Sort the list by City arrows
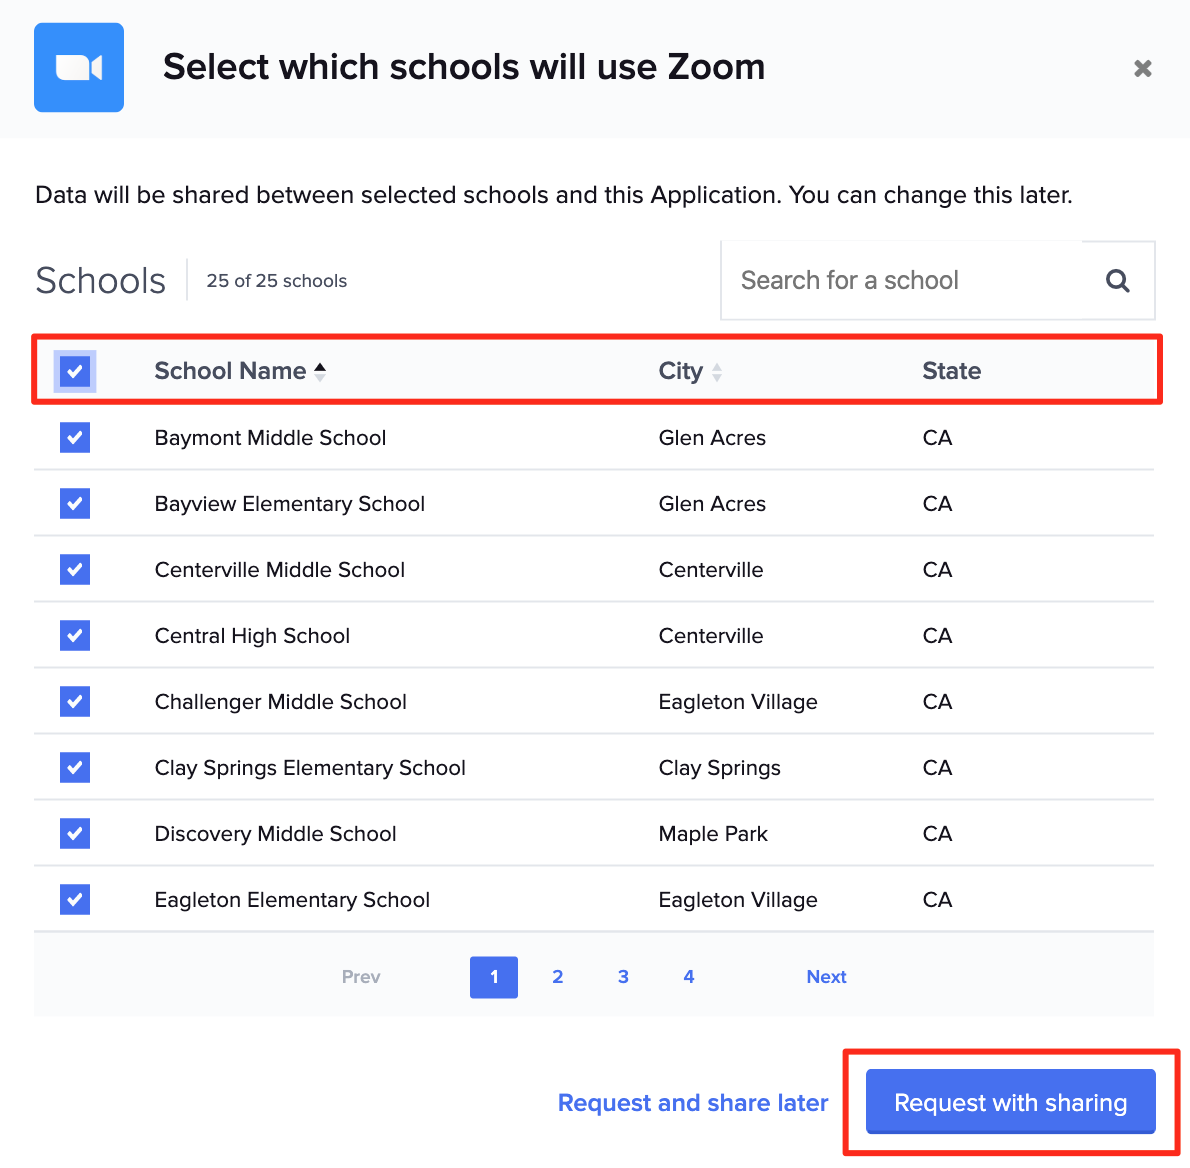 717,372
